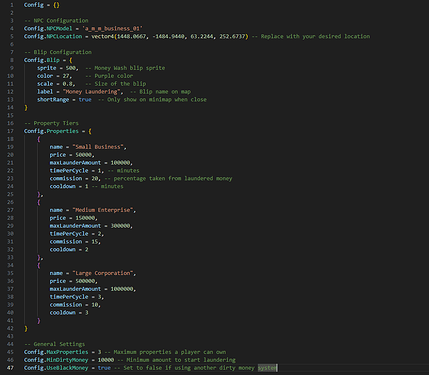Click 'timePerCycle = 3' on line 38
The height and width of the screenshot is (375, 429).
click(75, 297)
